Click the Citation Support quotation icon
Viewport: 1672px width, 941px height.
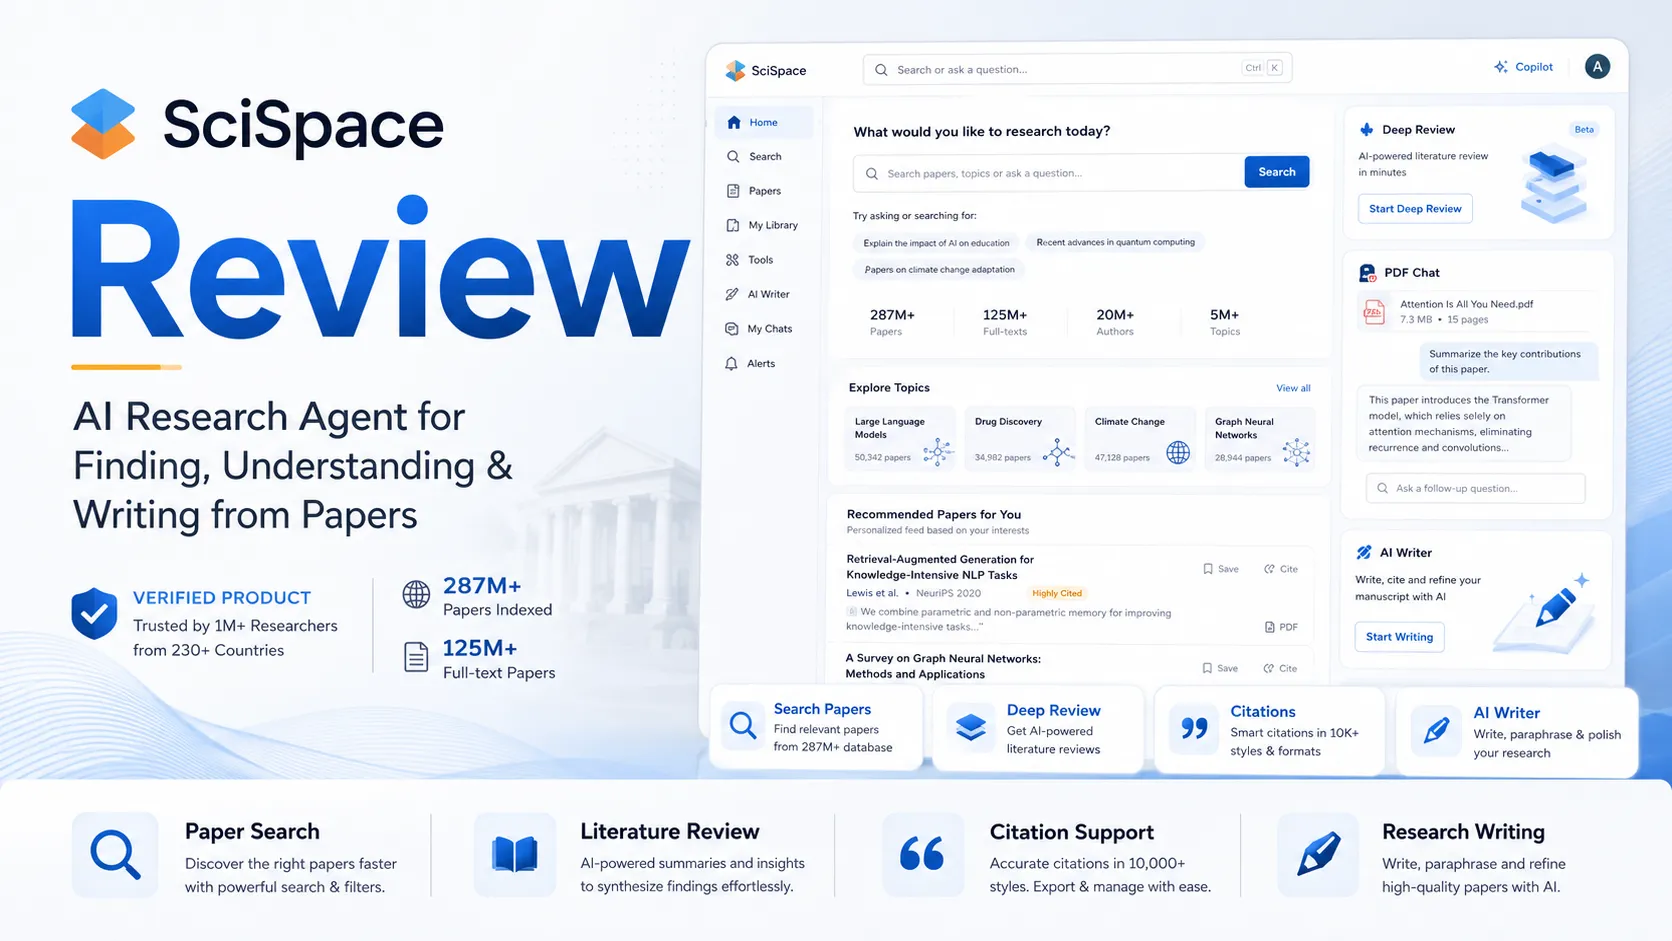click(922, 854)
